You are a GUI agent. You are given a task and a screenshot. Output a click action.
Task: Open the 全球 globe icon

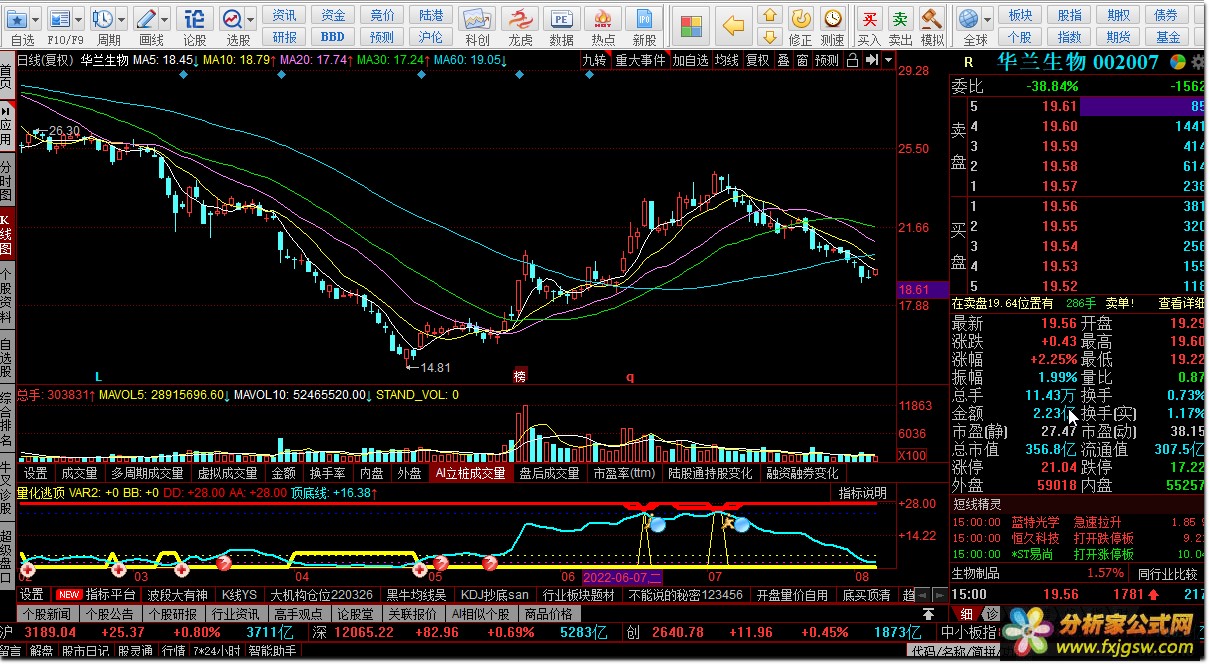point(968,18)
